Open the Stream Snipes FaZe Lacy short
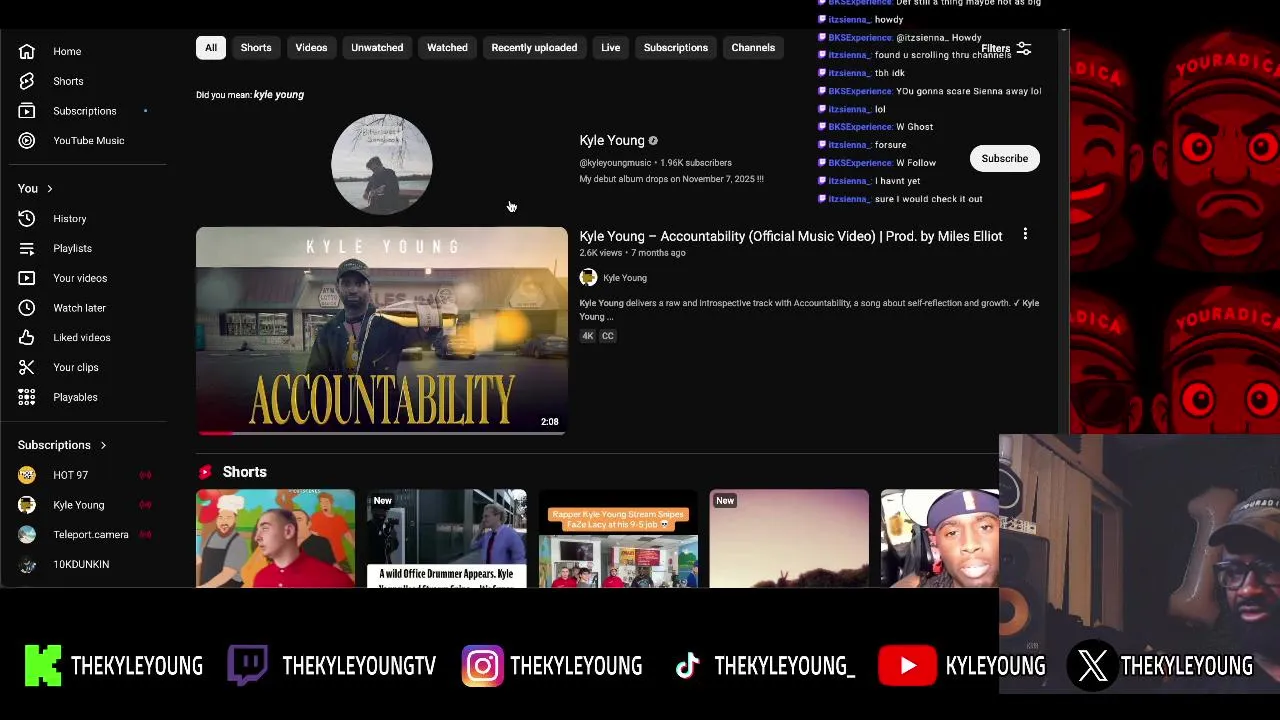 tap(618, 538)
